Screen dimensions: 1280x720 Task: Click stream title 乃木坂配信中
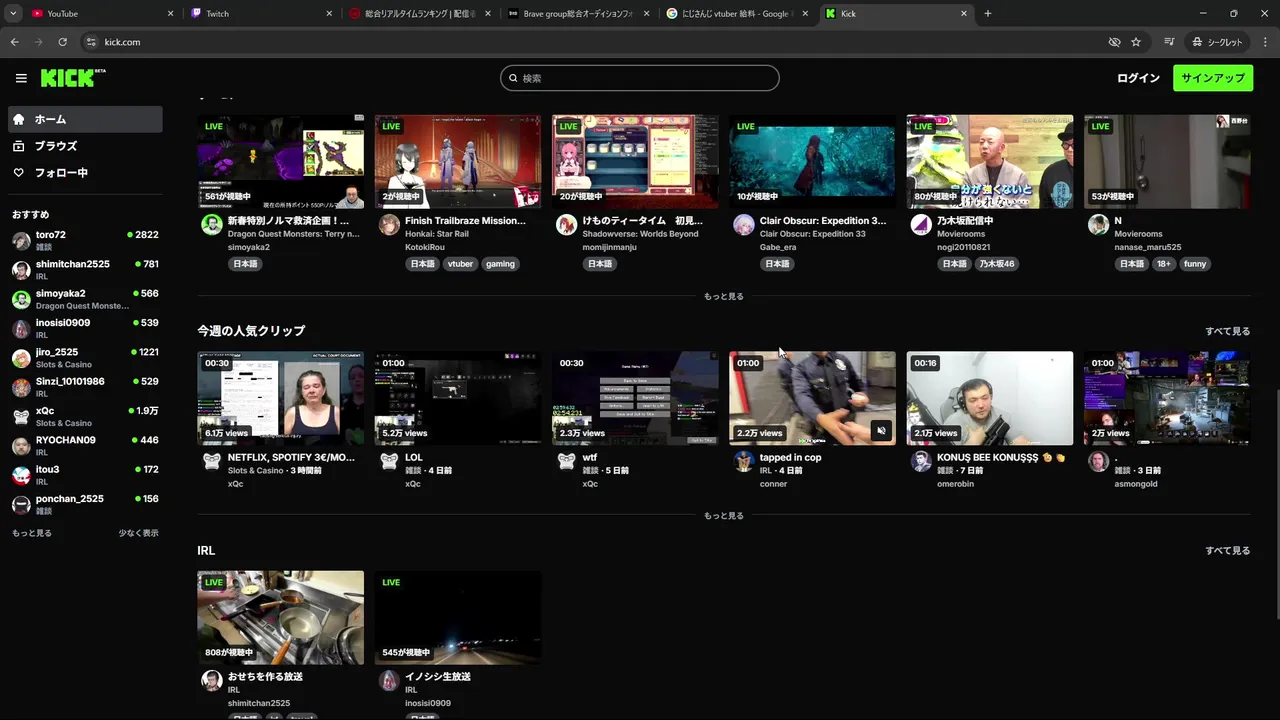tap(965, 221)
